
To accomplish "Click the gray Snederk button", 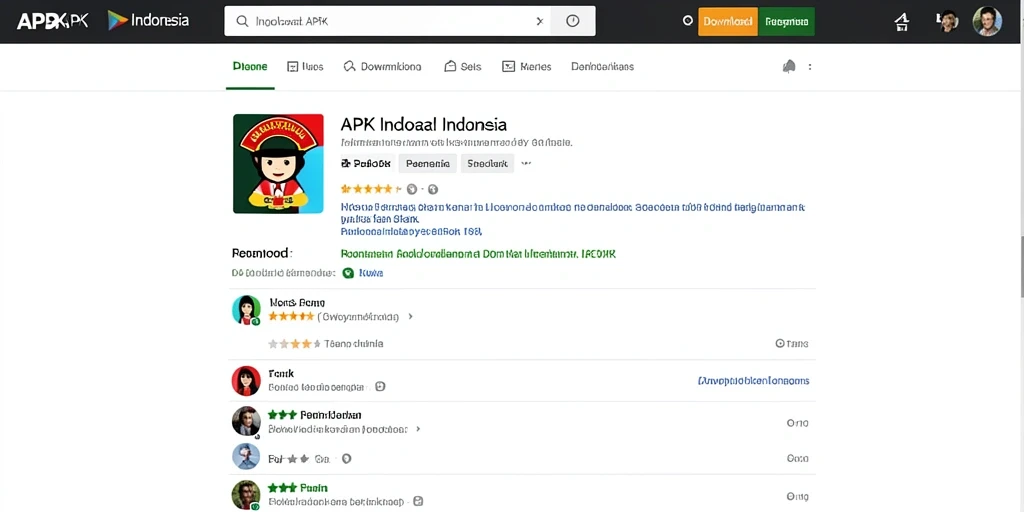I will coord(487,164).
